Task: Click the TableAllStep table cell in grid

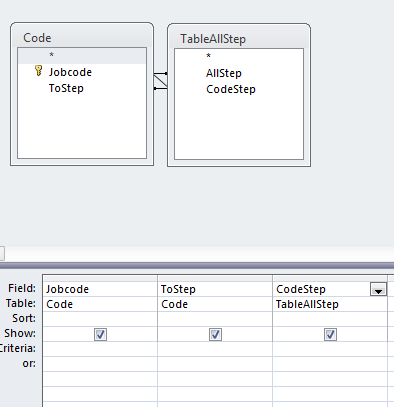Action: point(330,304)
